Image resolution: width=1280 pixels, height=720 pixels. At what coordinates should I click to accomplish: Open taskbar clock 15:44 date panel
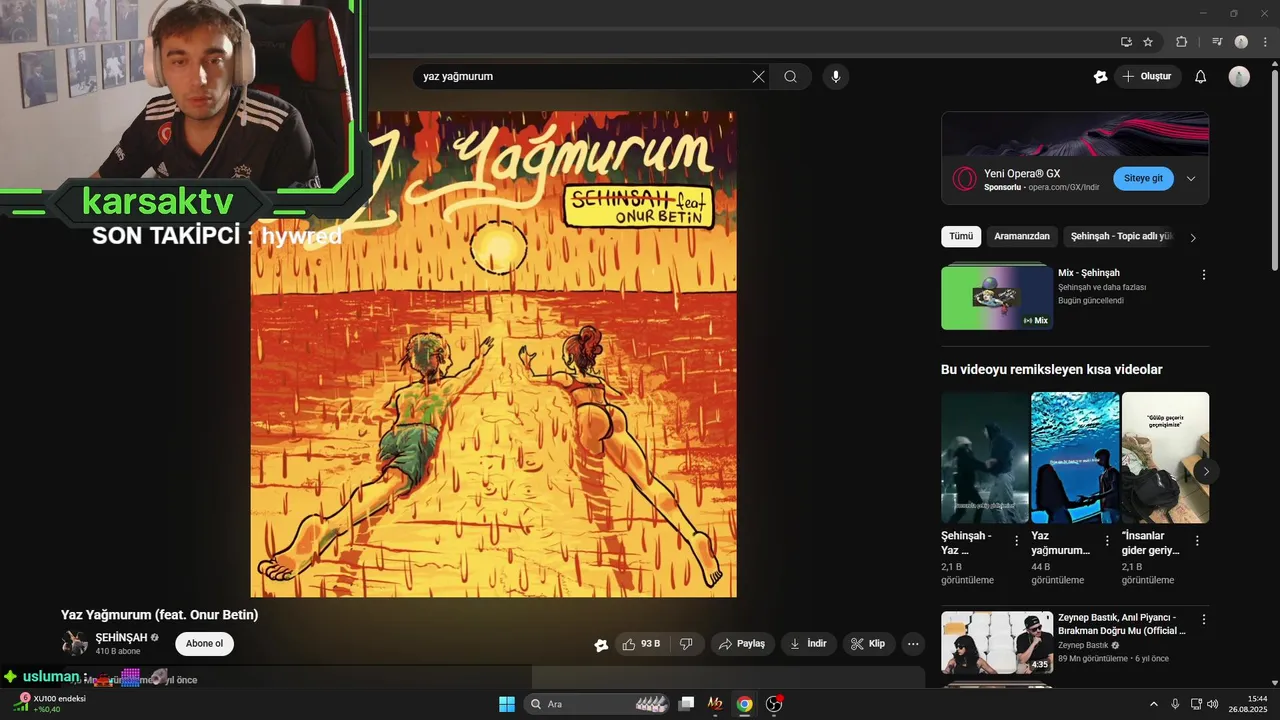click(x=1249, y=704)
